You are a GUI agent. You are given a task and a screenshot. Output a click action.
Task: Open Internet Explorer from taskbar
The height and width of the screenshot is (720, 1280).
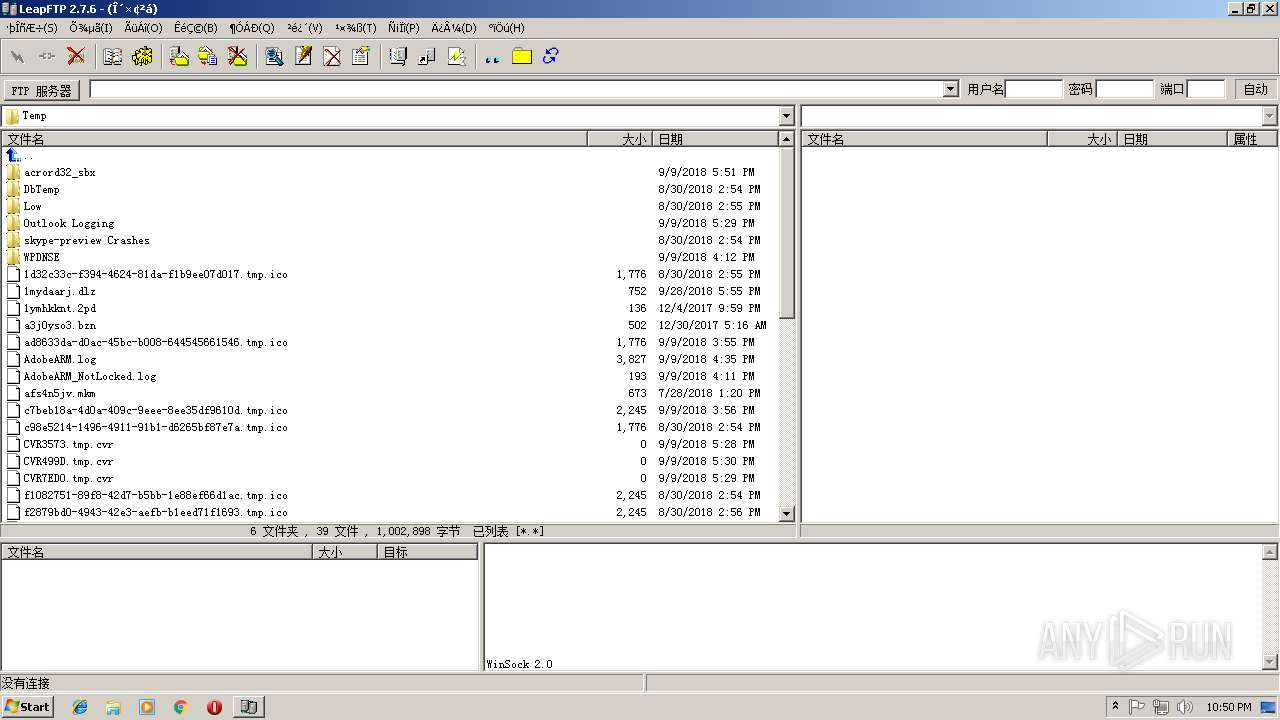pyautogui.click(x=80, y=707)
